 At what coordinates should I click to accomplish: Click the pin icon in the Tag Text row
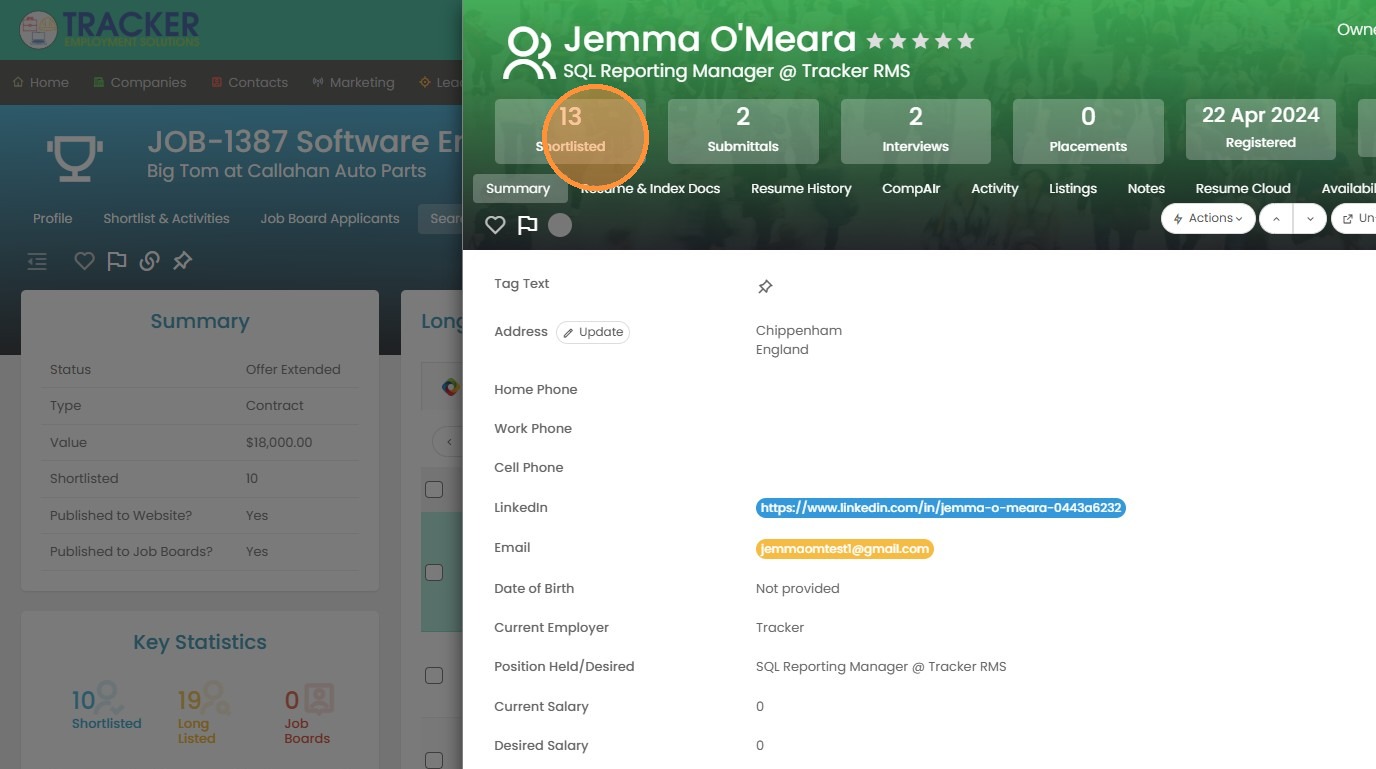765,287
